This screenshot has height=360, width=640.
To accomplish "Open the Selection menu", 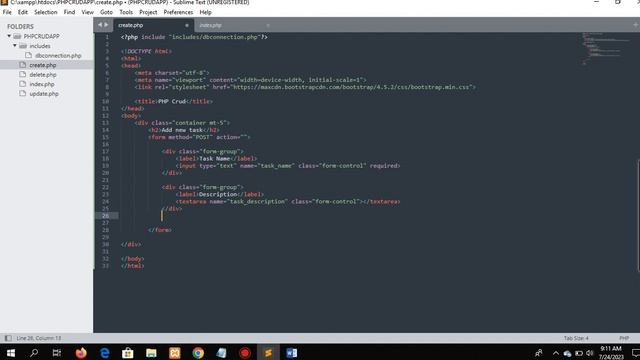I will pyautogui.click(x=45, y=12).
